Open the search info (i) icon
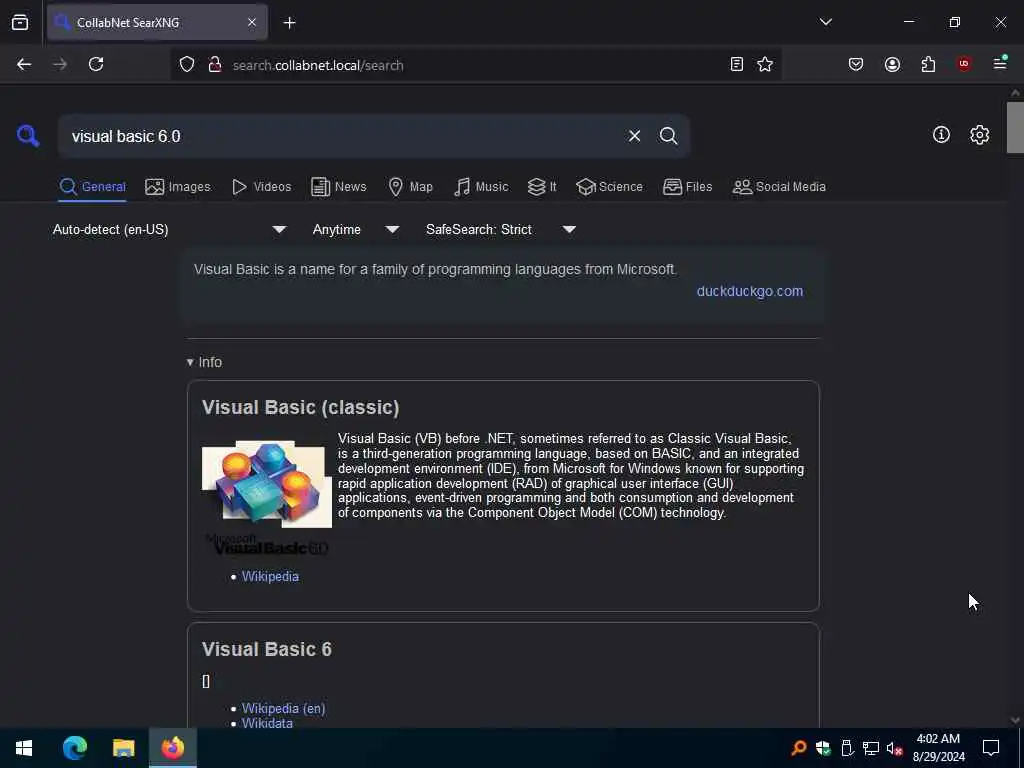Screen dimensions: 1024x768 941,135
